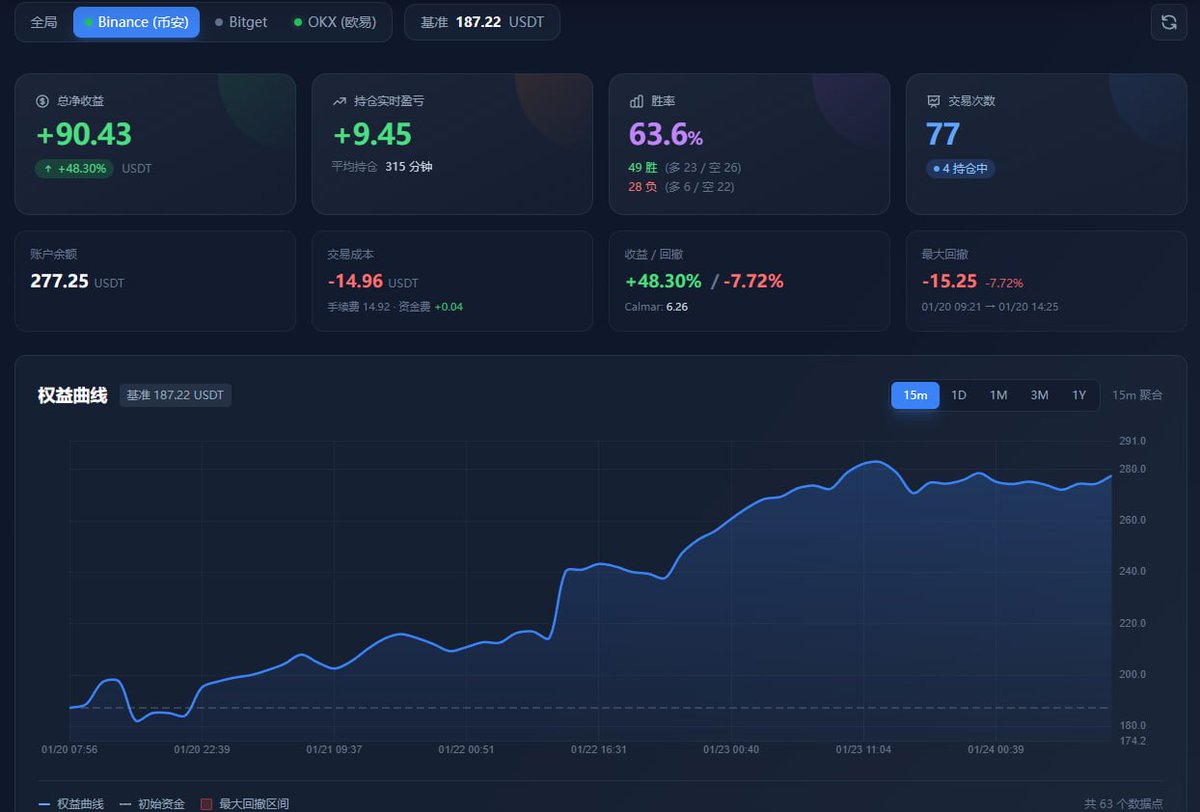The width and height of the screenshot is (1200, 812).
Task: Click the 最大回撤区间 red legend swatch
Action: coord(207,804)
